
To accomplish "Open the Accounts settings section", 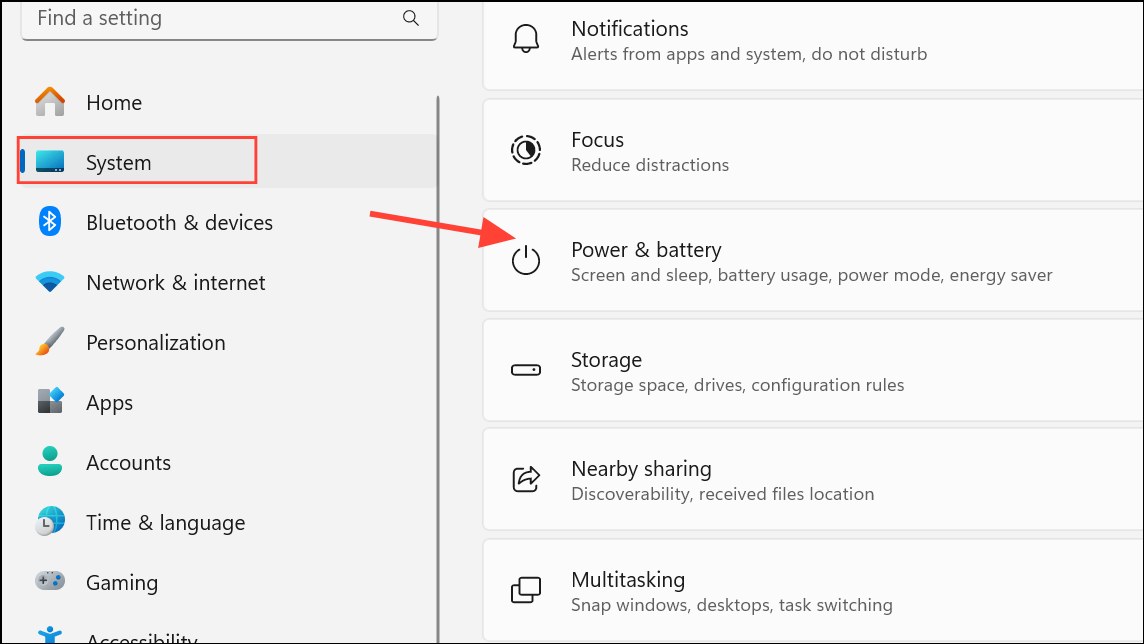I will tap(128, 462).
